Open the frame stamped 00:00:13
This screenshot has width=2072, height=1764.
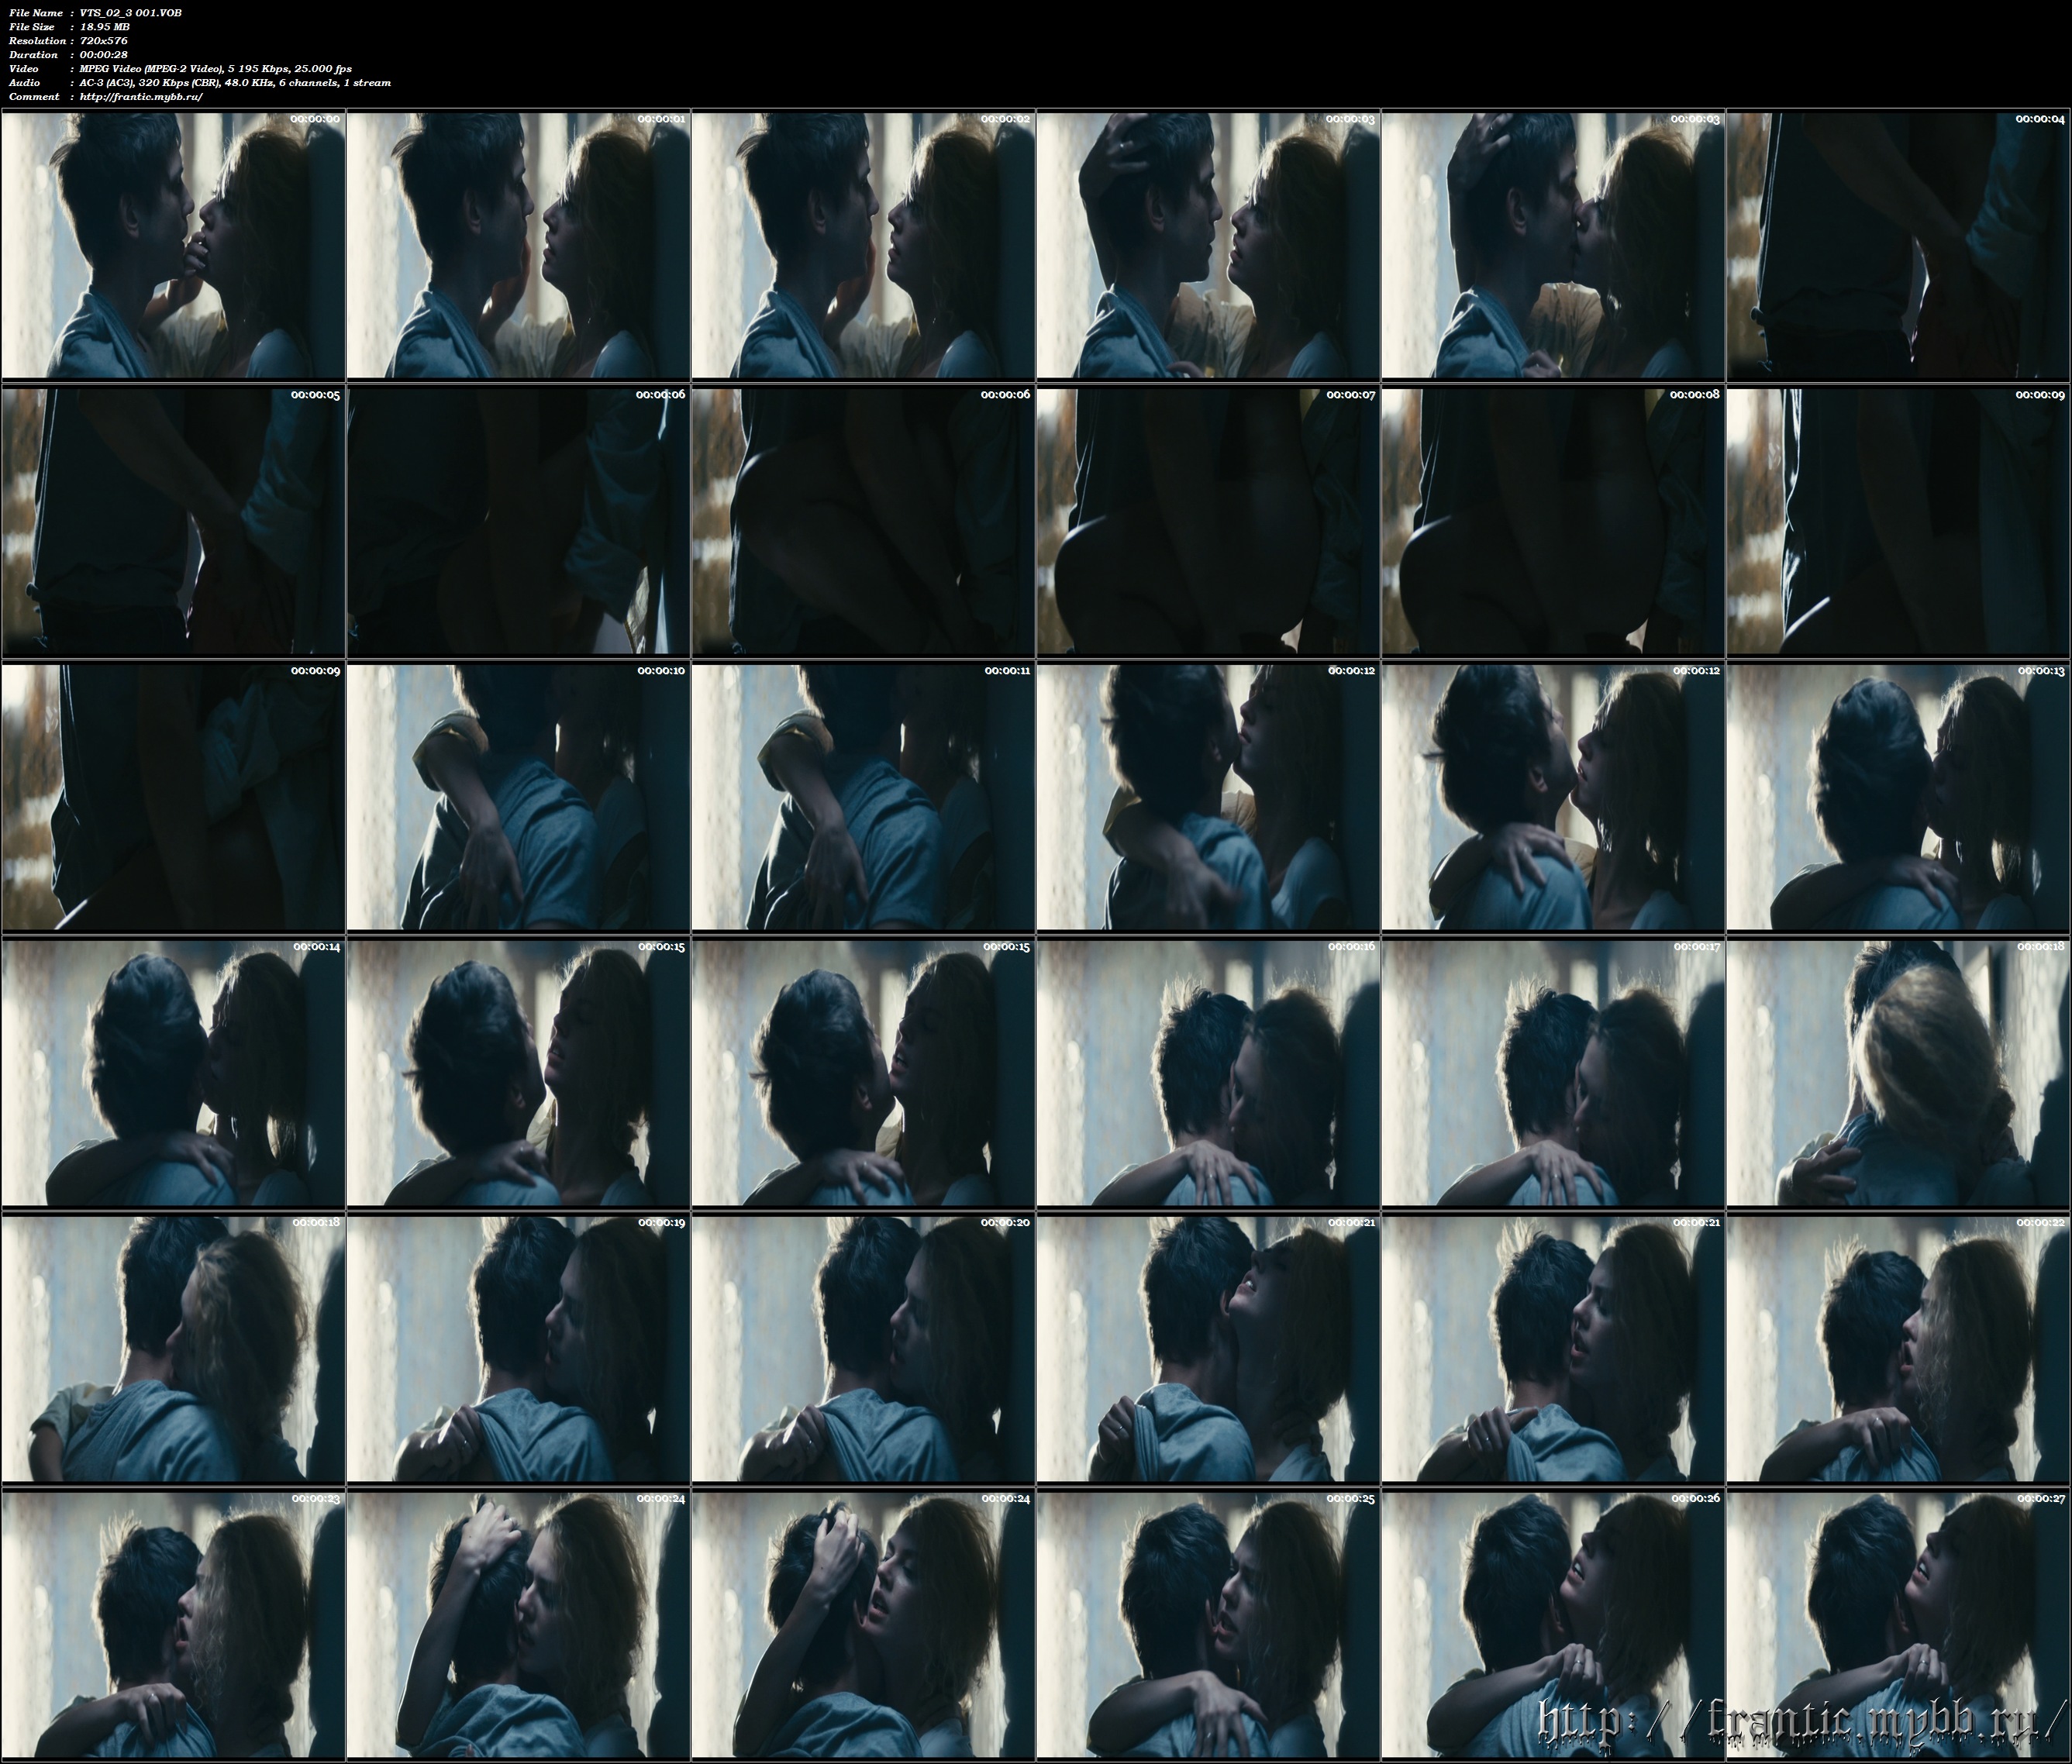(x=1898, y=797)
